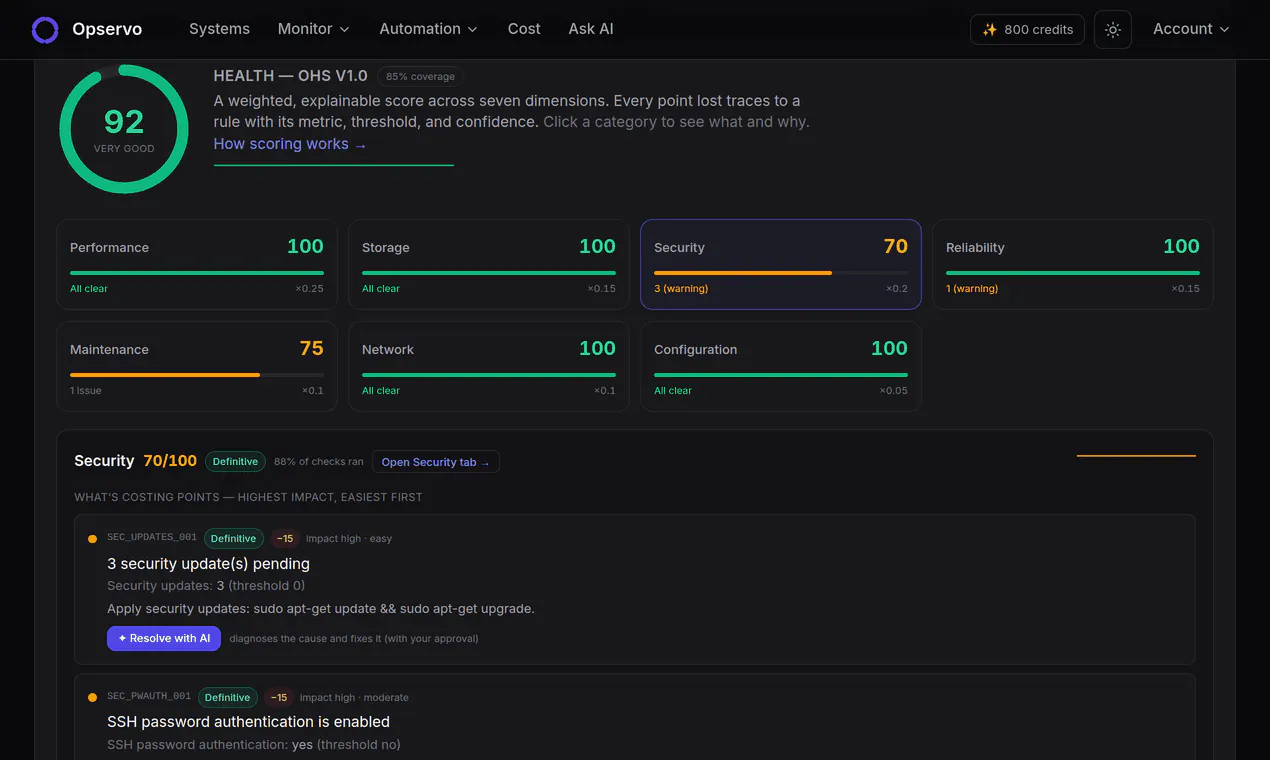The width and height of the screenshot is (1270, 760).
Task: Open Ask AI in the navigation
Action: pos(591,29)
